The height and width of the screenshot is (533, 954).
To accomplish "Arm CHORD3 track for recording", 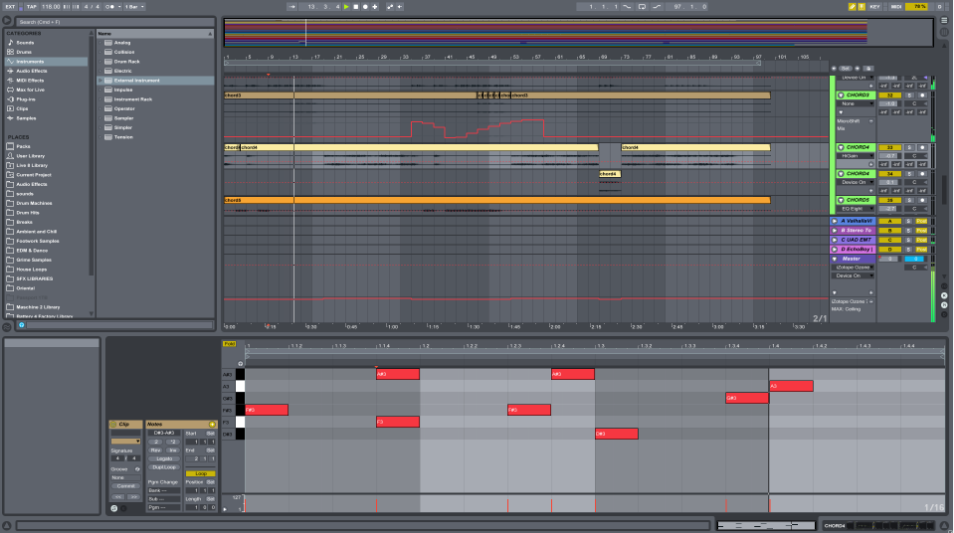I will pyautogui.click(x=922, y=96).
